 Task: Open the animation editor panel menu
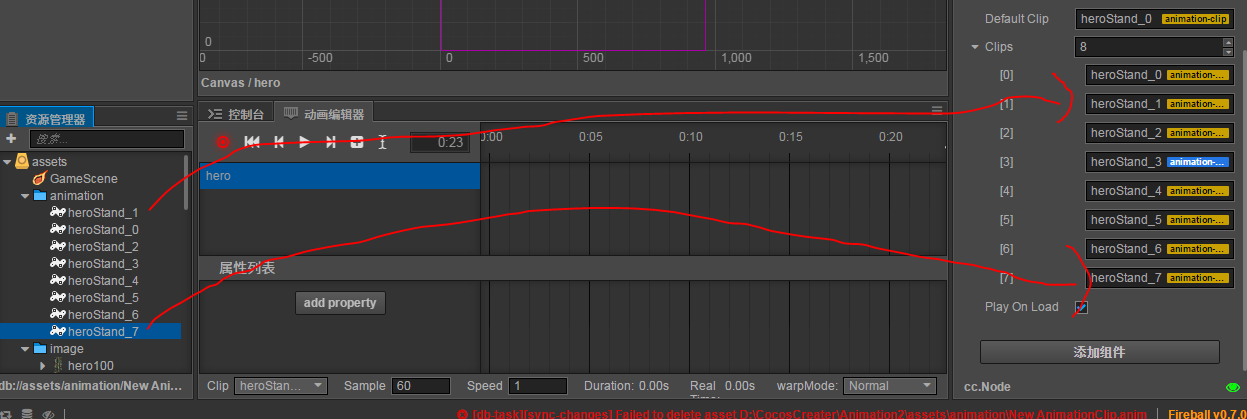(x=937, y=110)
